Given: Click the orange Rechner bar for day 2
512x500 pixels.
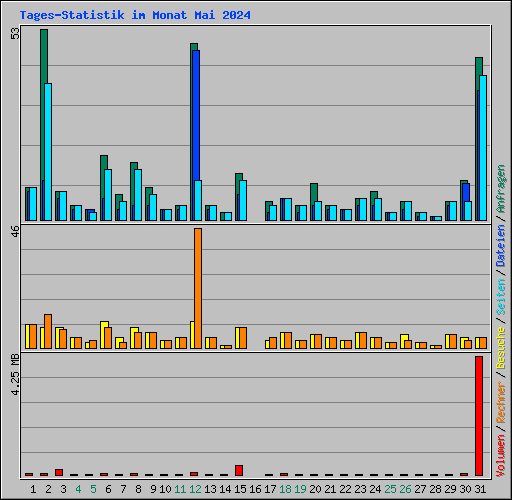Looking at the screenshot, I should 48,332.
